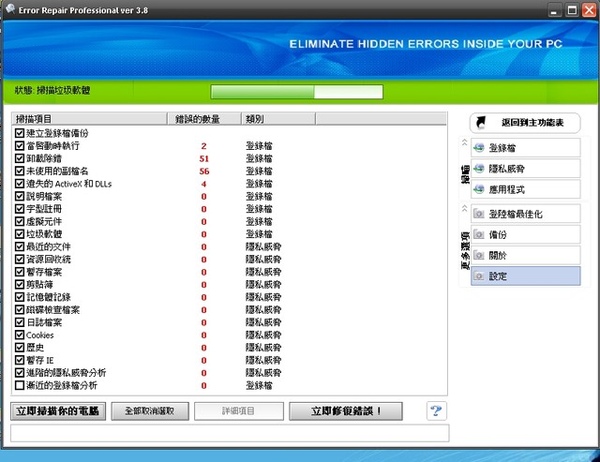The width and height of the screenshot is (600, 462).
Task: Click the 詳細項目 button
Action: (x=239, y=411)
